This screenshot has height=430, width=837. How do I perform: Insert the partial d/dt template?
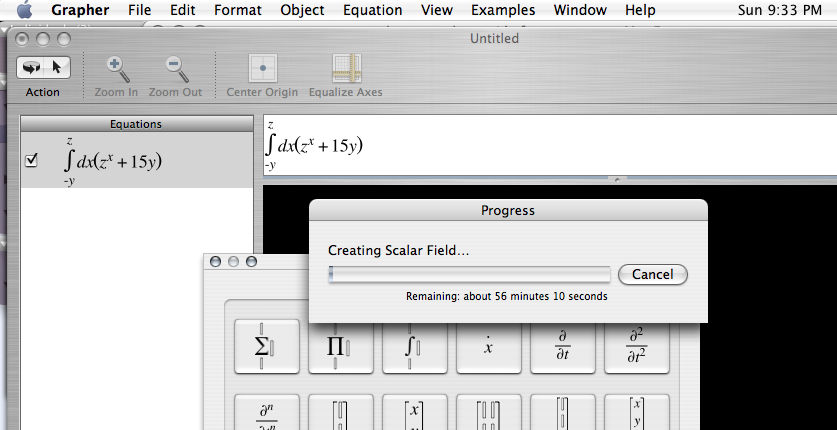[x=563, y=347]
